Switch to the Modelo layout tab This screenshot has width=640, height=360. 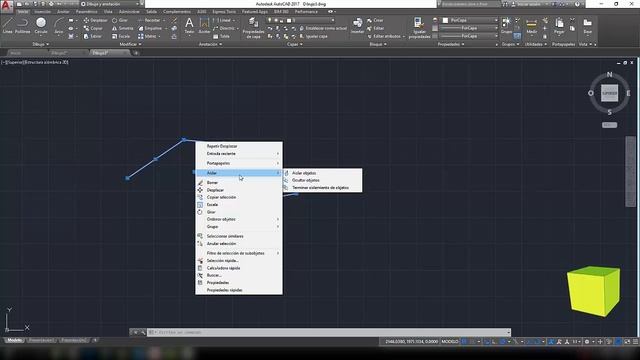point(15,340)
